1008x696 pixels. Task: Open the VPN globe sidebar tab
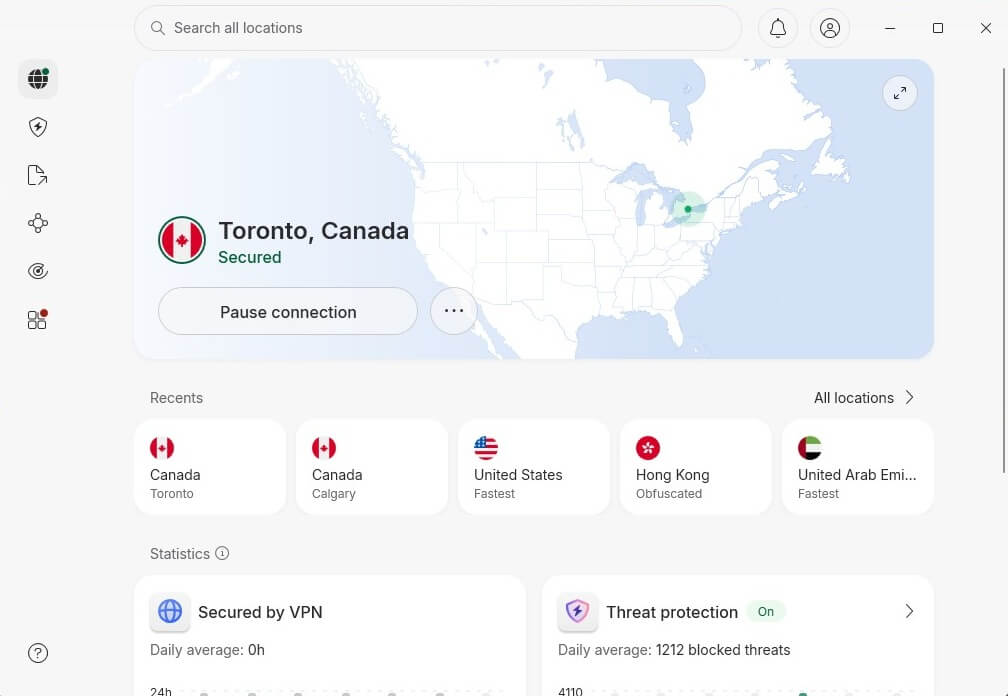(x=38, y=79)
